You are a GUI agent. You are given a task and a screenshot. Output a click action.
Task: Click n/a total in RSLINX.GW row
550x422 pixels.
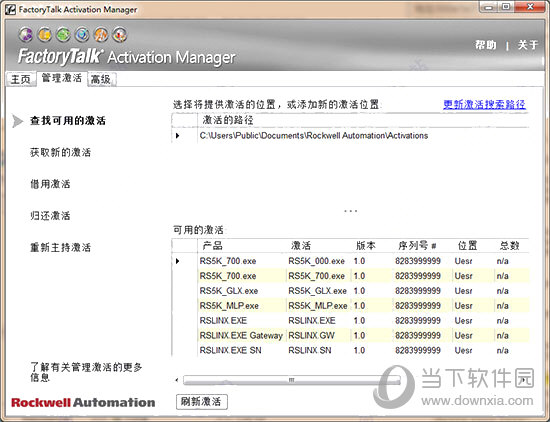pos(503,336)
